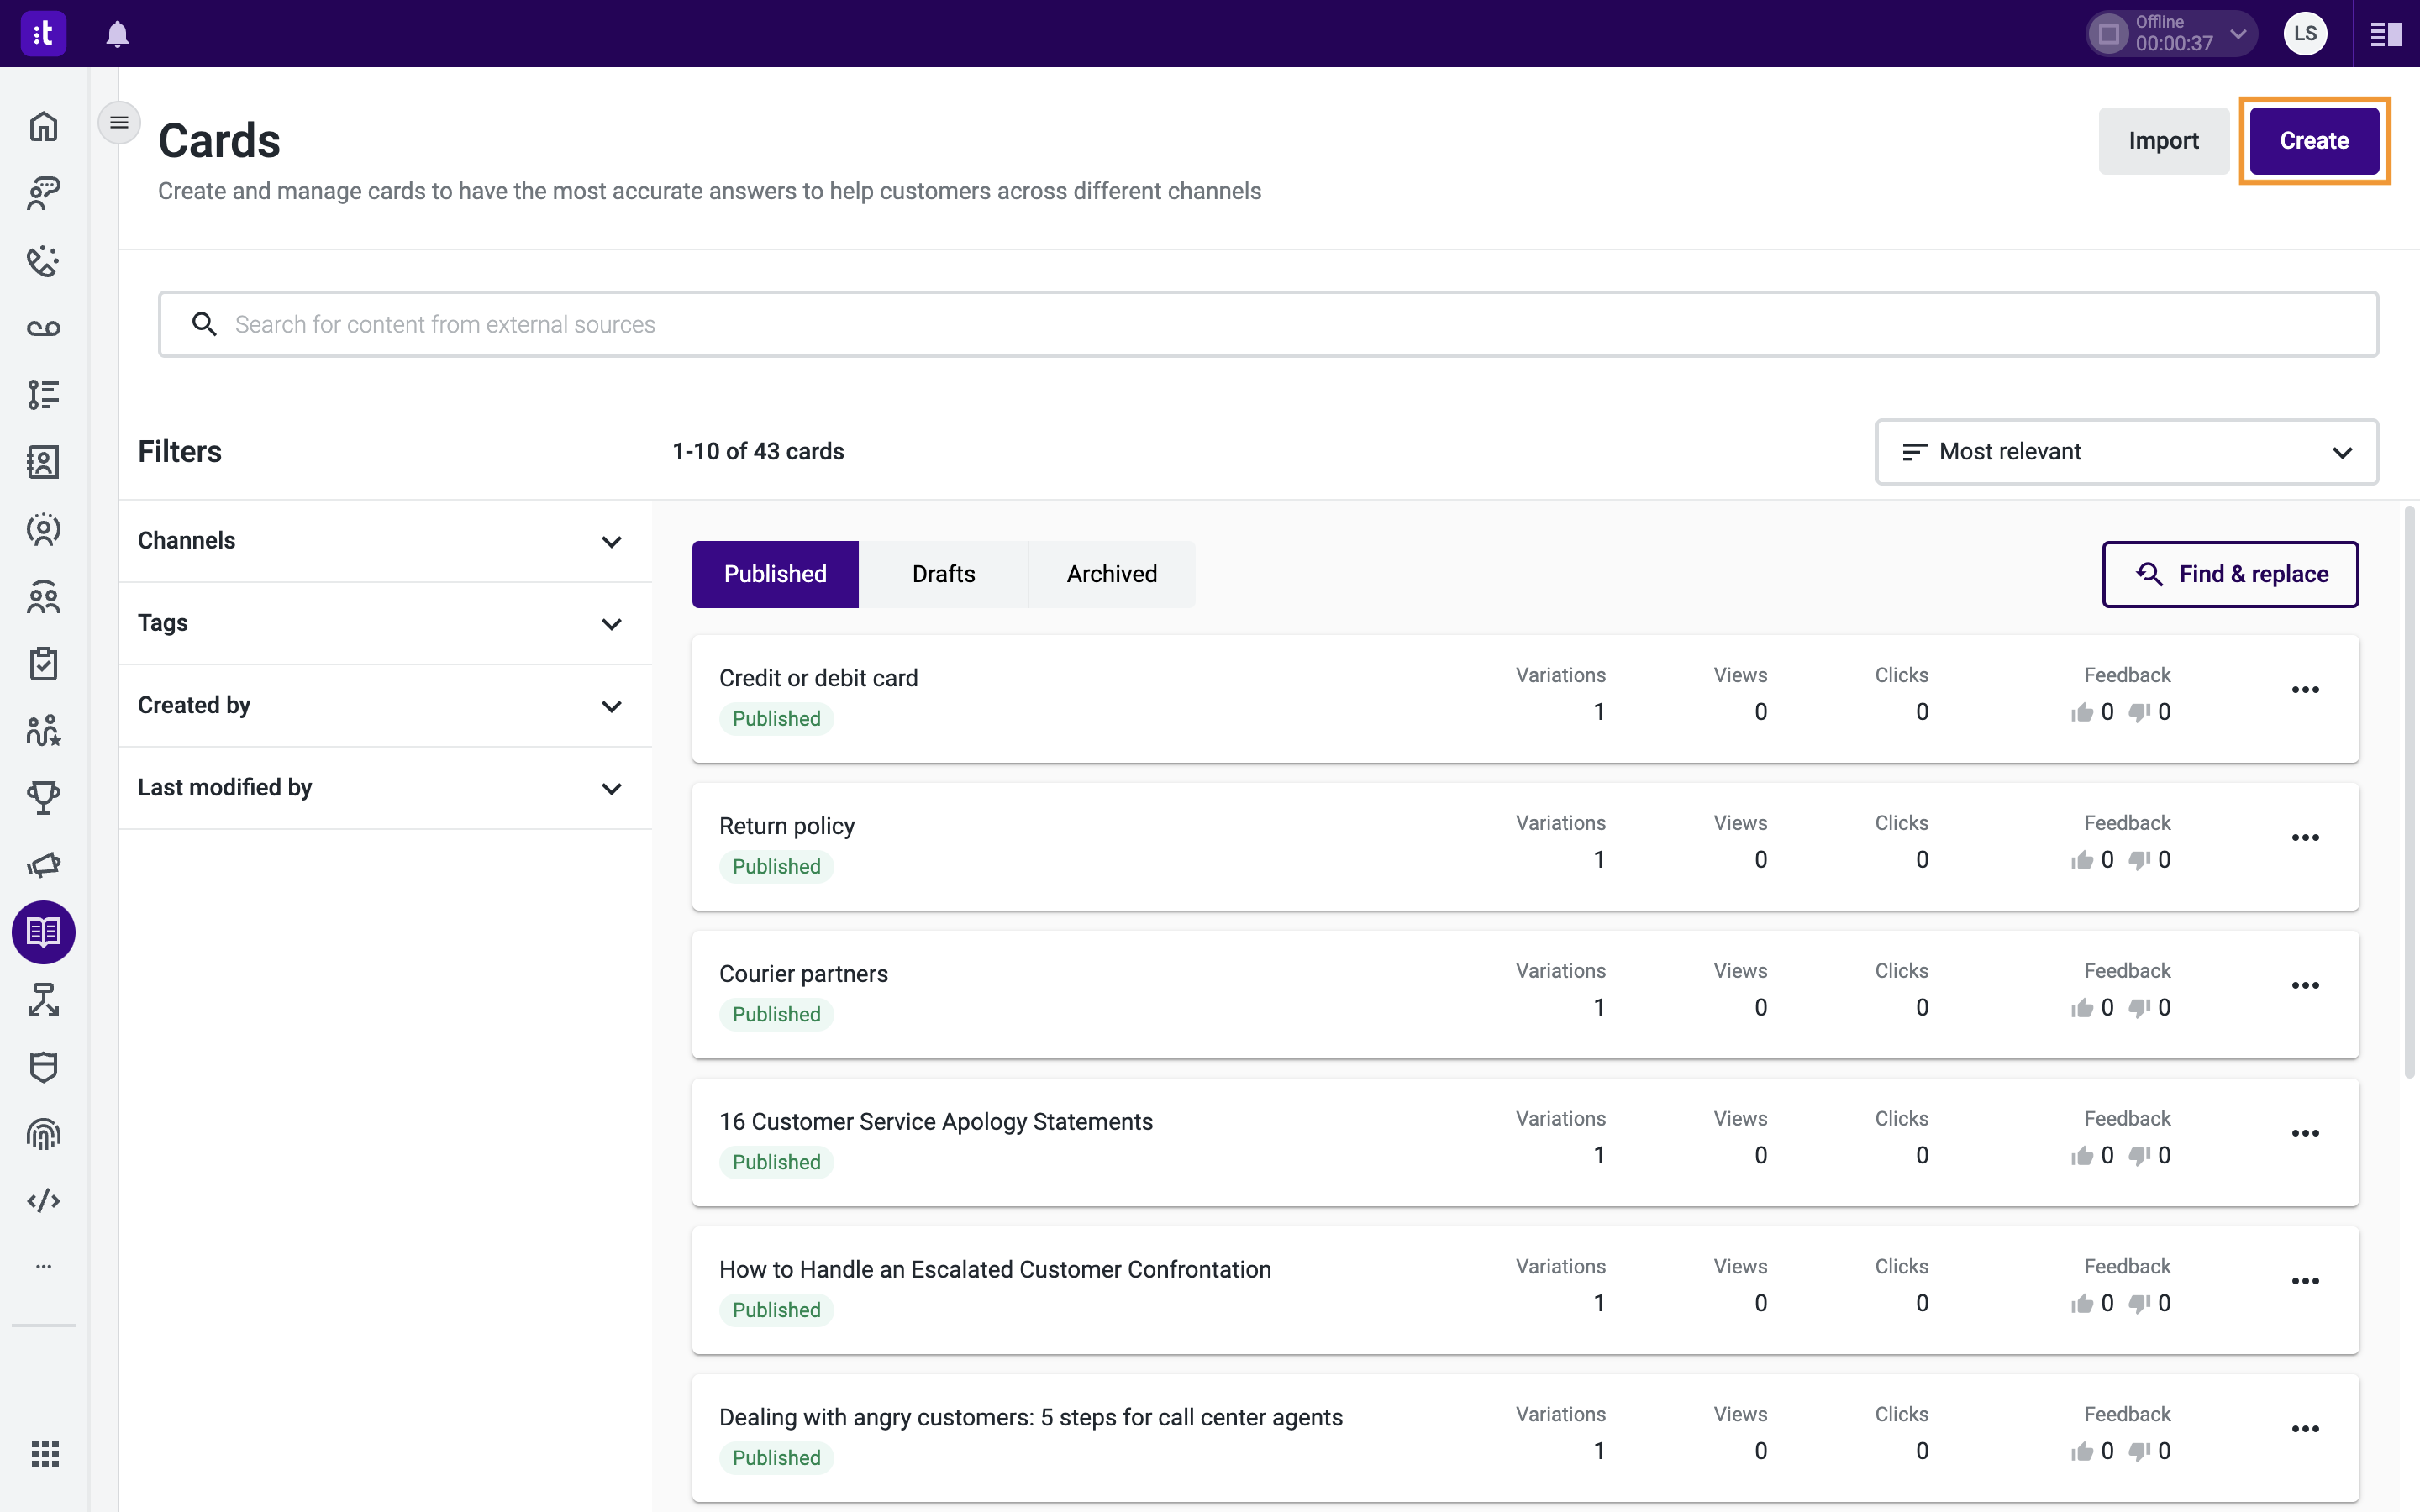The image size is (2420, 1512).
Task: Go to Home in sidebar
Action: (x=43, y=126)
